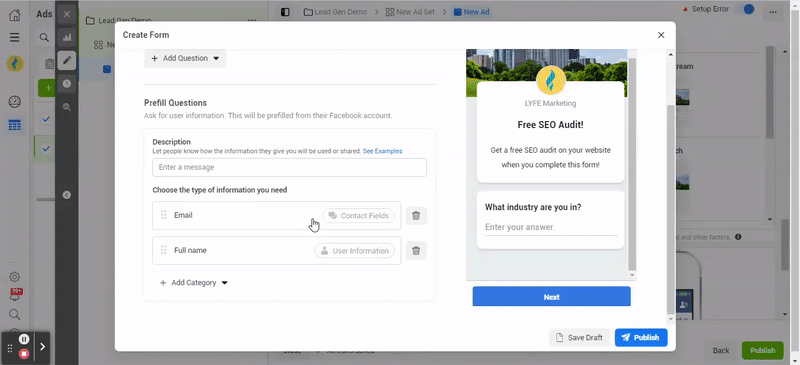This screenshot has height=365, width=800.
Task: Toggle the ad on/off switch near Setup Error
Action: pyautogui.click(x=745, y=9)
